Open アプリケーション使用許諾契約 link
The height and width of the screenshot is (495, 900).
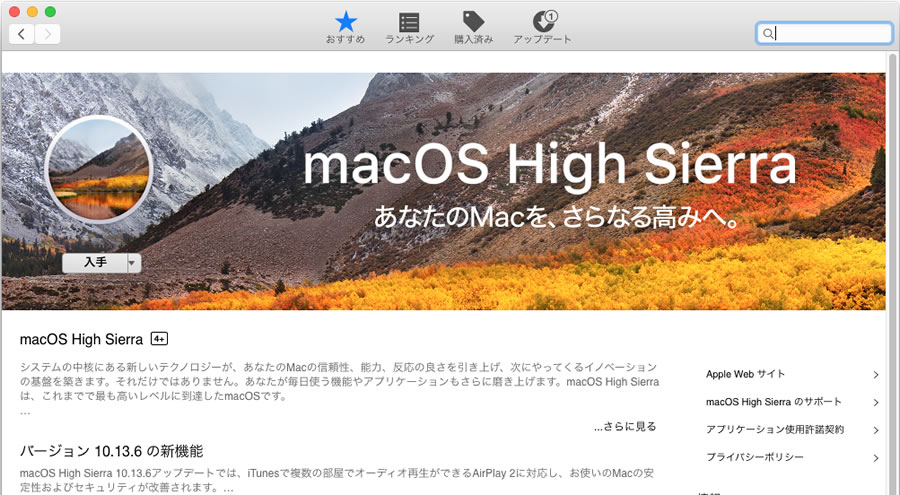pyautogui.click(x=775, y=430)
